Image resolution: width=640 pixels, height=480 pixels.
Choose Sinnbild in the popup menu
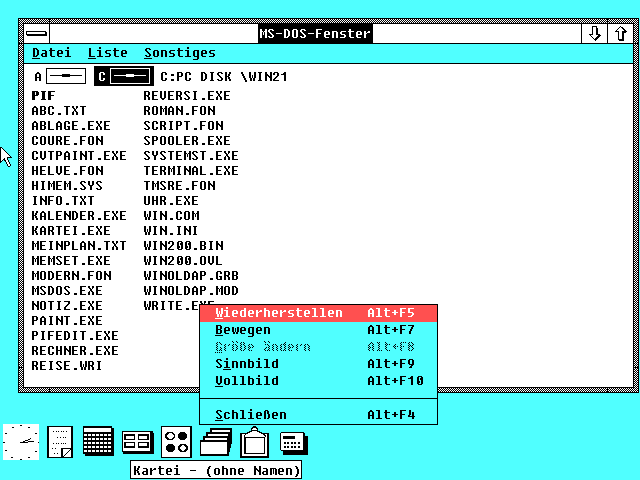[x=318, y=364]
